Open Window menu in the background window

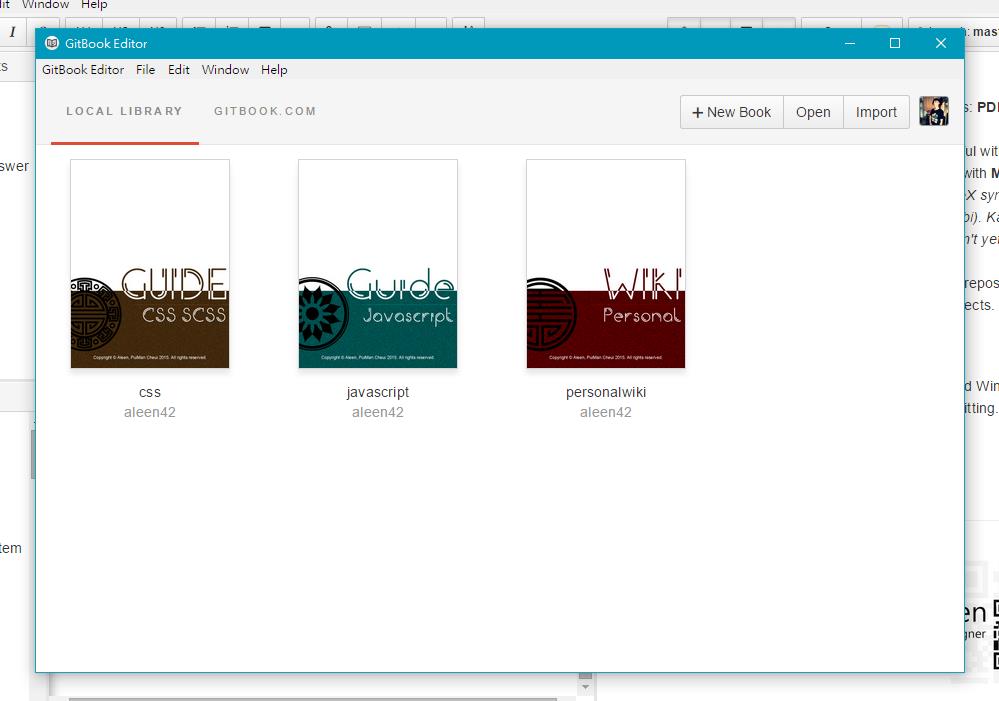tap(45, 5)
